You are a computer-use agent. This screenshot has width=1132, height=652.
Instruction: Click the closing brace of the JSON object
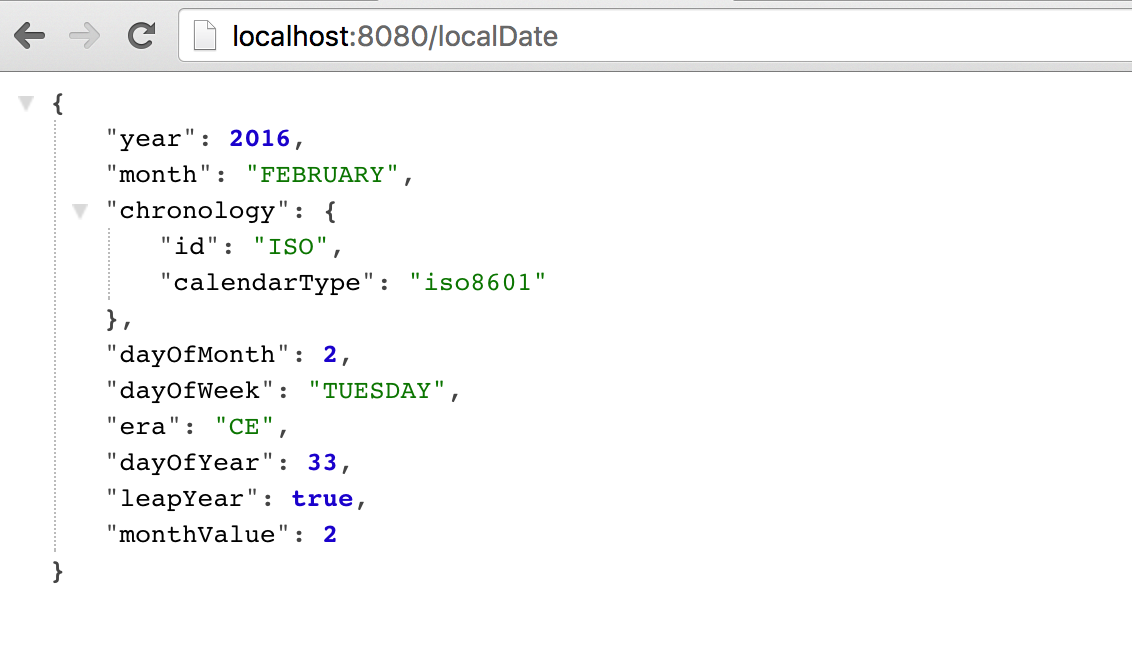[58, 571]
